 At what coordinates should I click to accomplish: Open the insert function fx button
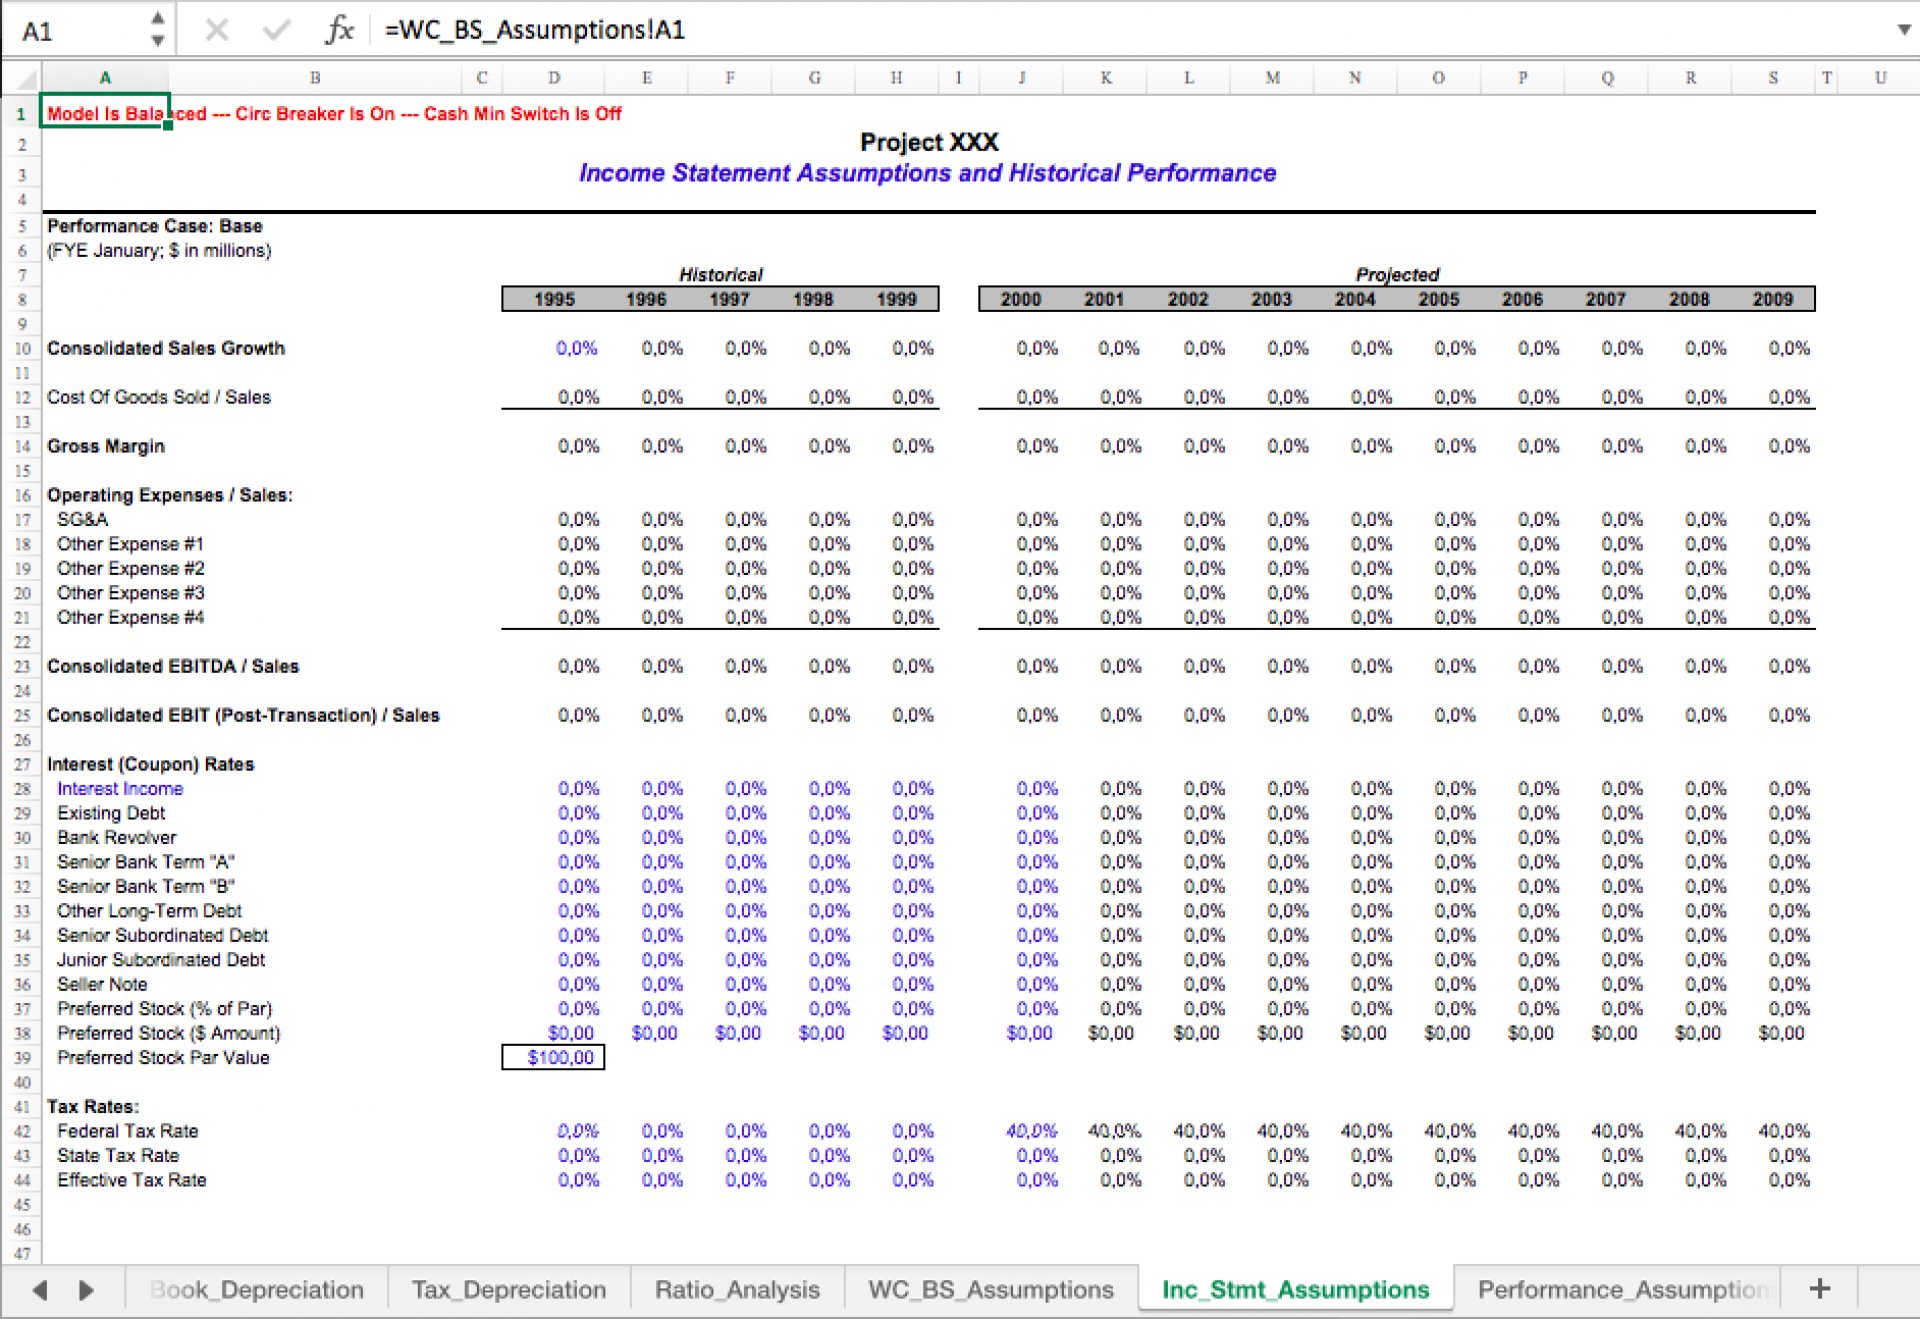(340, 30)
